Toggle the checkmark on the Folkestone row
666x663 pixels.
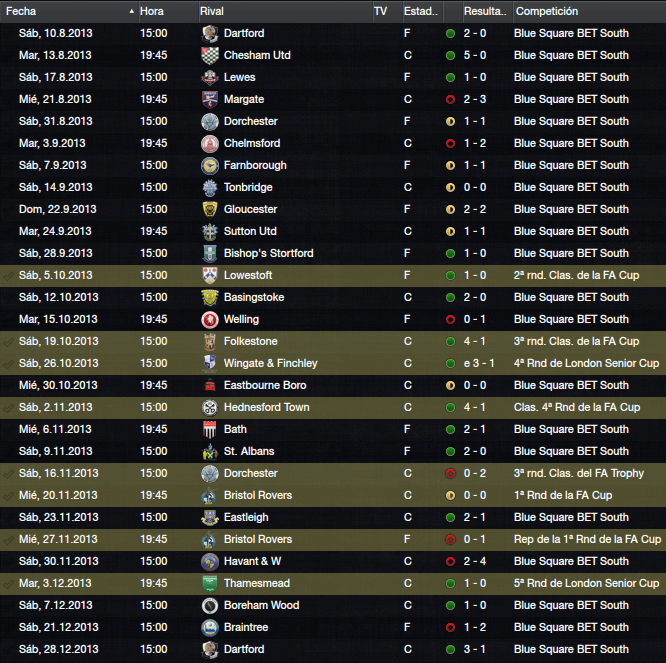pyautogui.click(x=8, y=342)
